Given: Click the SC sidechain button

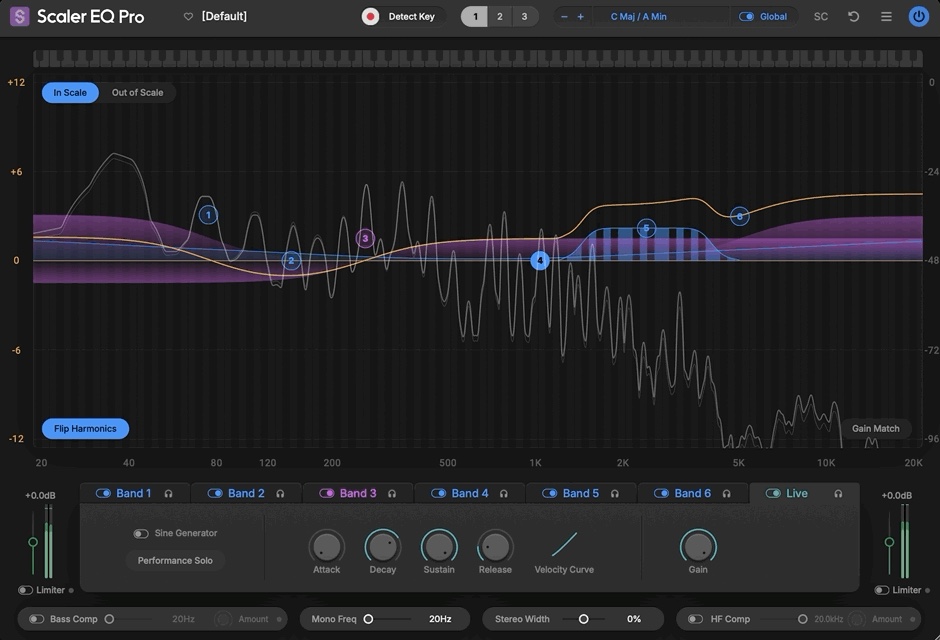Looking at the screenshot, I should coord(821,17).
